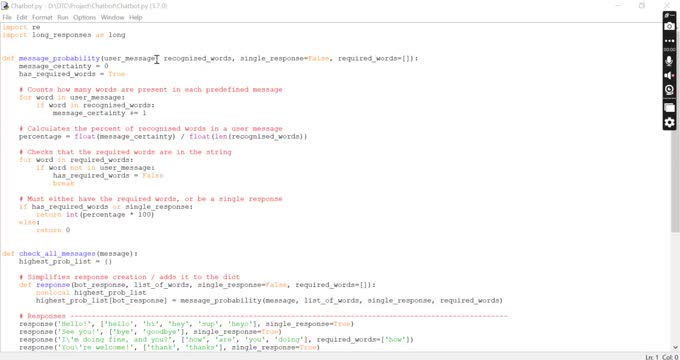Click the line 'percentage = float(message_certainty)'
The height and width of the screenshot is (360, 680).
point(163,136)
